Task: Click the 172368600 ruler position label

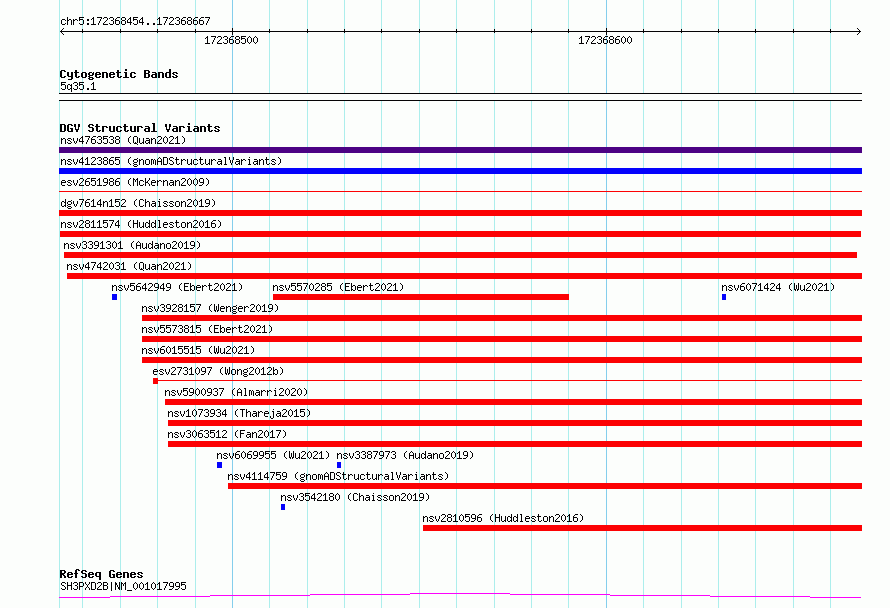Action: click(x=605, y=40)
